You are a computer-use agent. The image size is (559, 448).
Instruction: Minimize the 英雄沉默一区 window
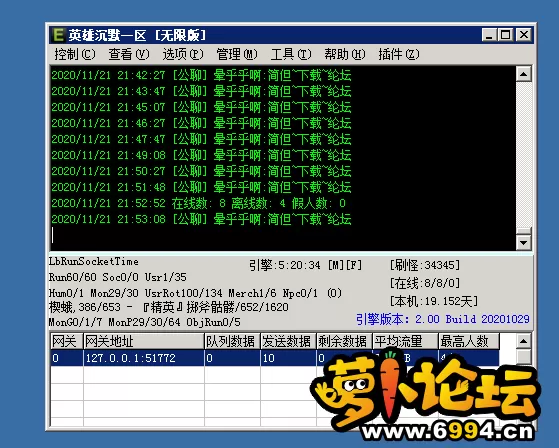coord(489,35)
